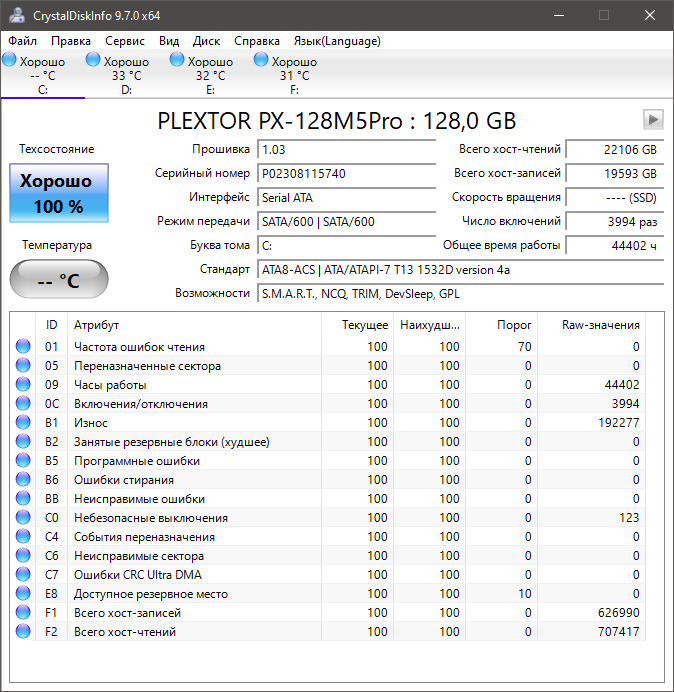The image size is (674, 692).
Task: Click the firmware field showing 1.03
Action: pos(346,149)
